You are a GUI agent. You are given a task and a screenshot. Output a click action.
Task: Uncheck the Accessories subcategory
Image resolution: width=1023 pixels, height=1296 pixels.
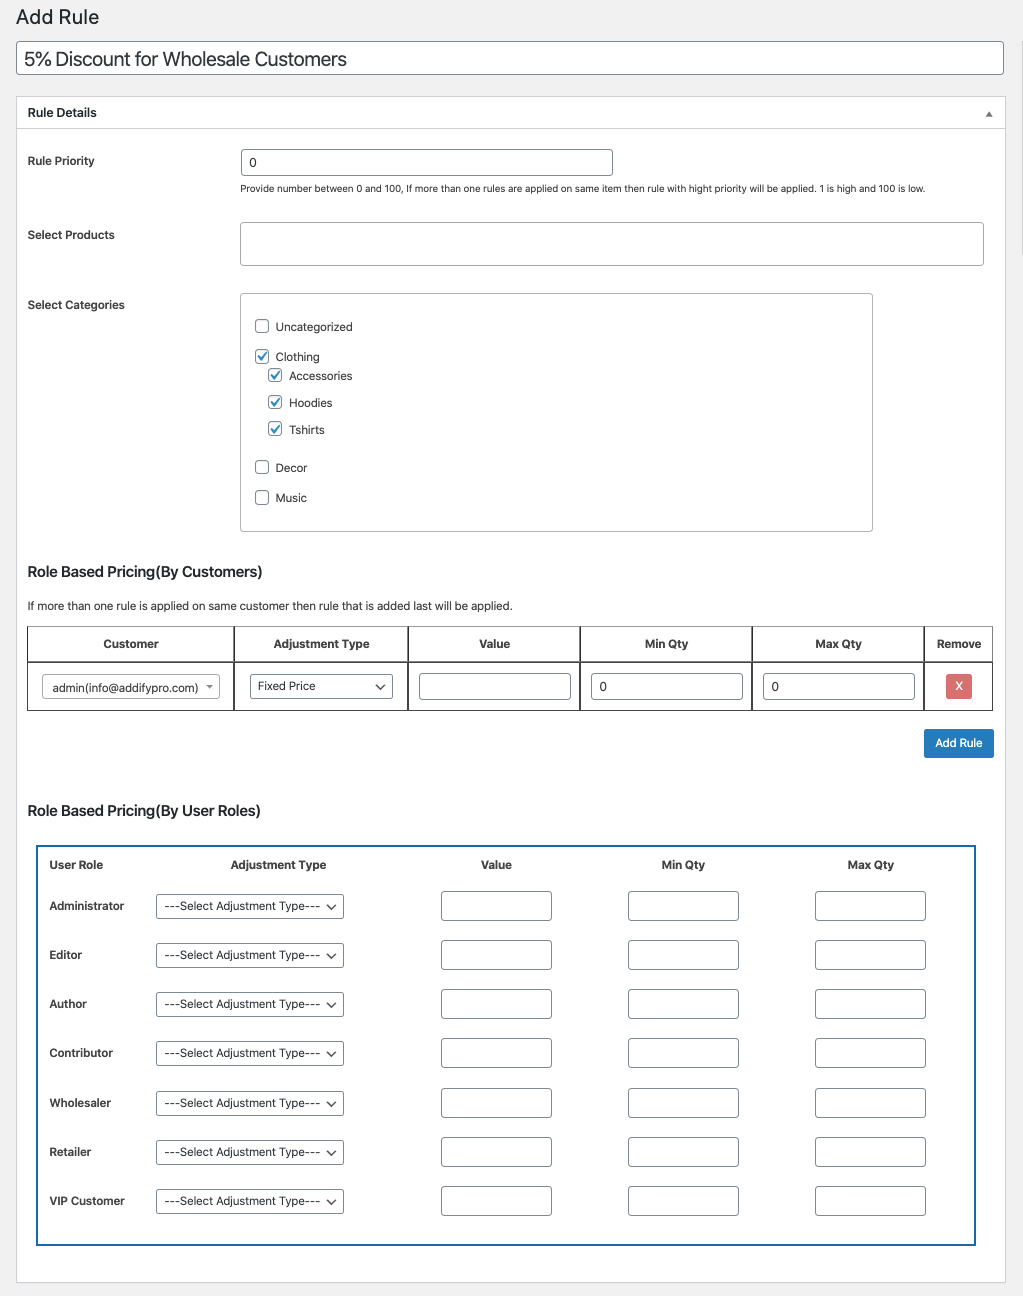coord(275,375)
